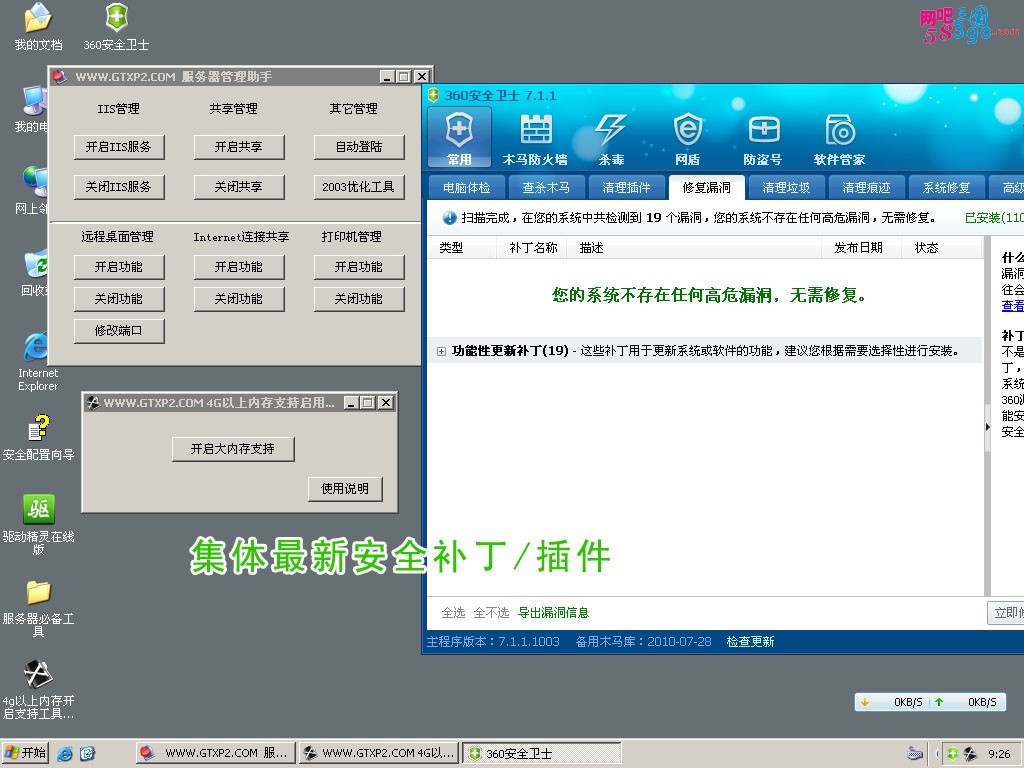Click the input-method keyboard icon in the tray
The image size is (1024, 768).
click(x=914, y=754)
